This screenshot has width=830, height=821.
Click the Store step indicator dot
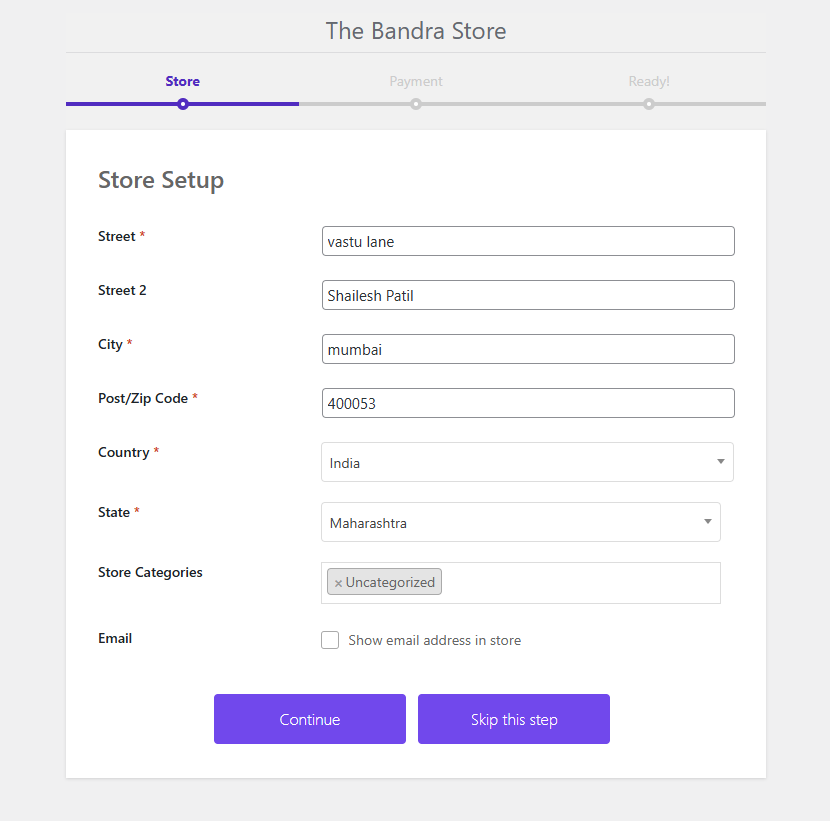182,103
